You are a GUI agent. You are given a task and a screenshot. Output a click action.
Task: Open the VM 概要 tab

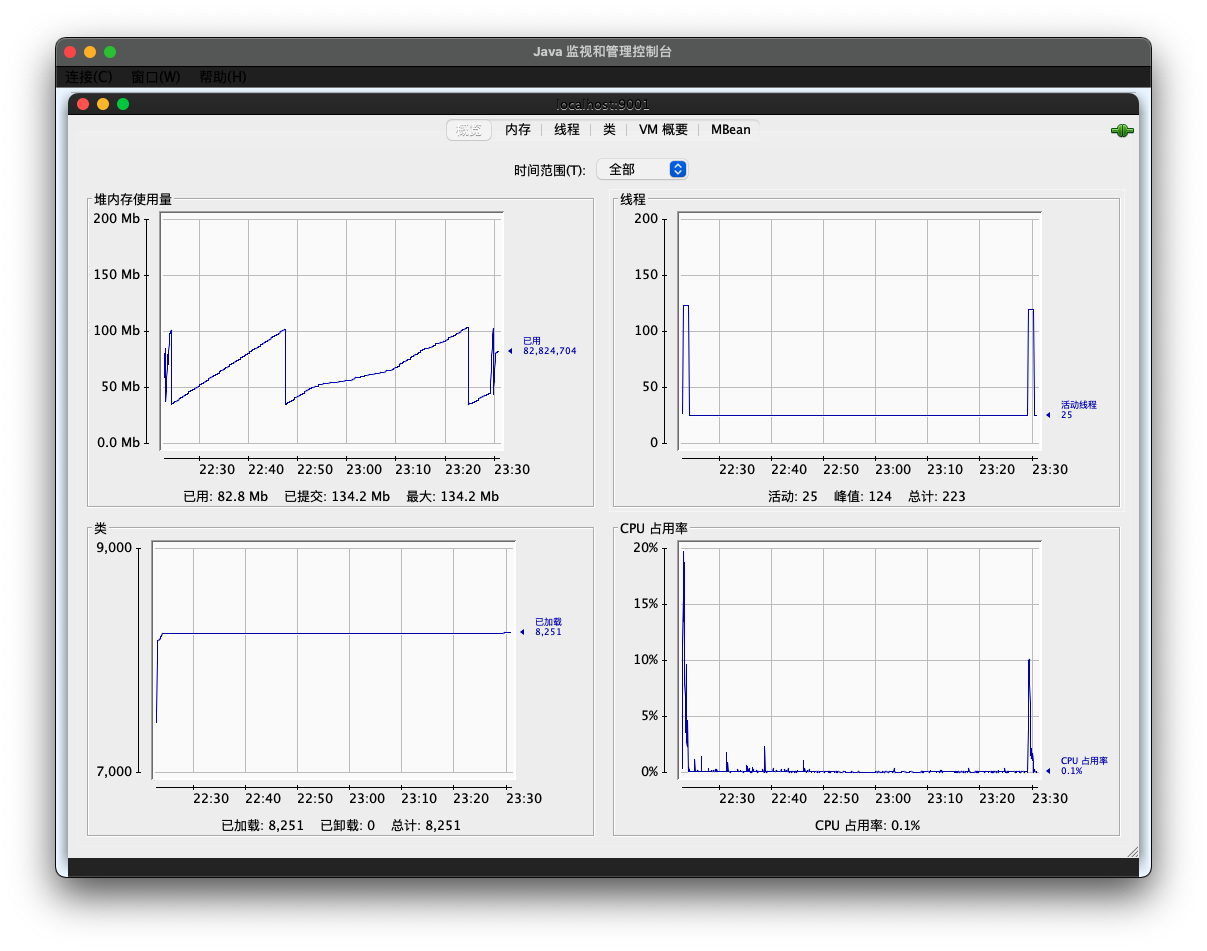pyautogui.click(x=663, y=130)
